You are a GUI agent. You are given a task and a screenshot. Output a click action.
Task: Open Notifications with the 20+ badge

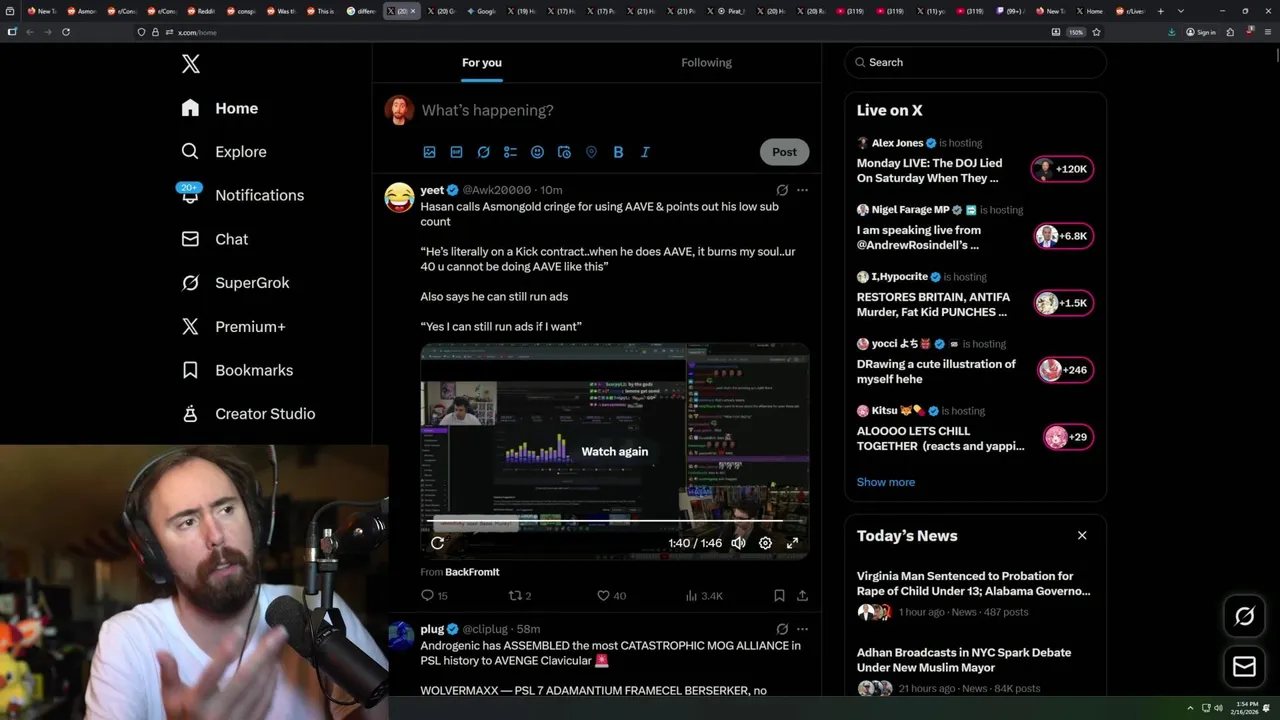(x=242, y=195)
